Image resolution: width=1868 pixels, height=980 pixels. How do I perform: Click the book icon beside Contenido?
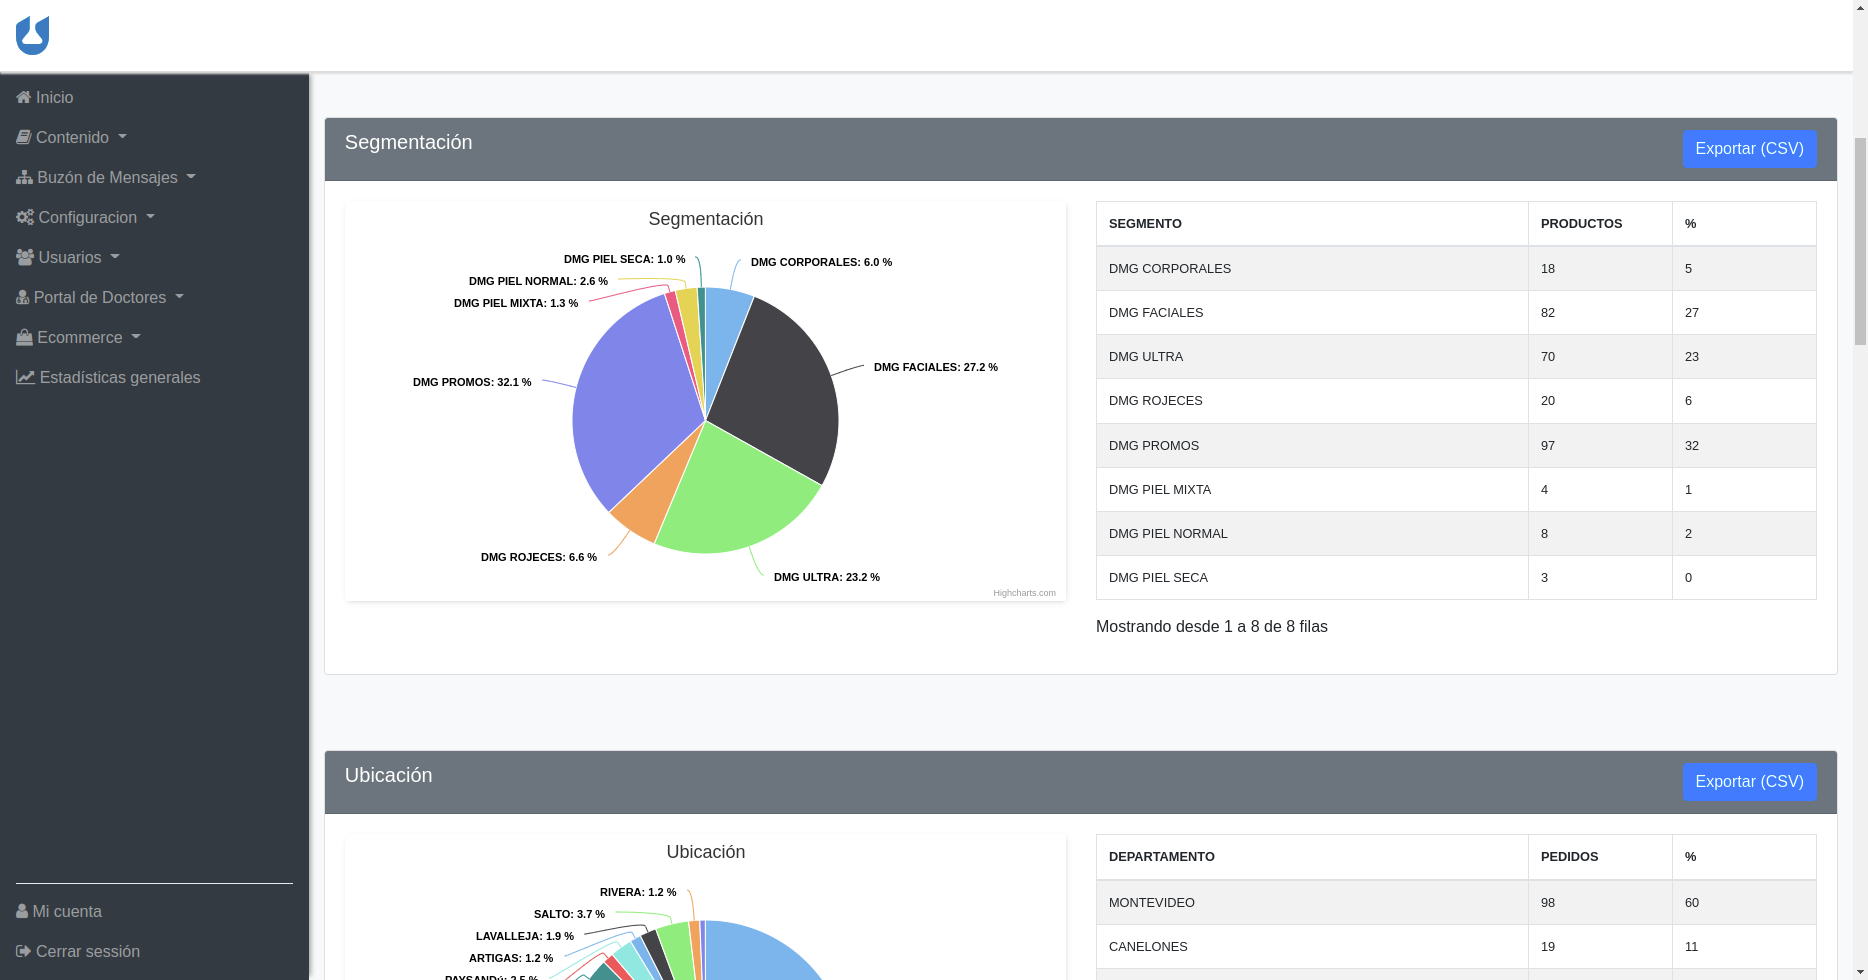[24, 137]
